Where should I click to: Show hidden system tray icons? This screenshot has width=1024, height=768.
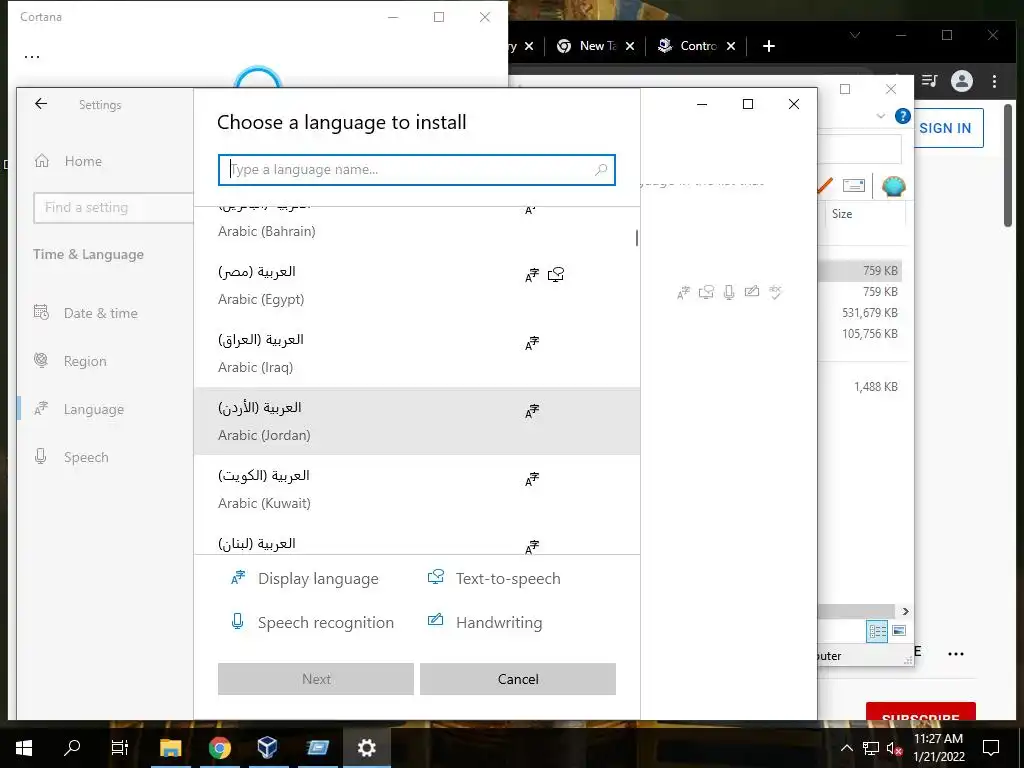point(846,748)
